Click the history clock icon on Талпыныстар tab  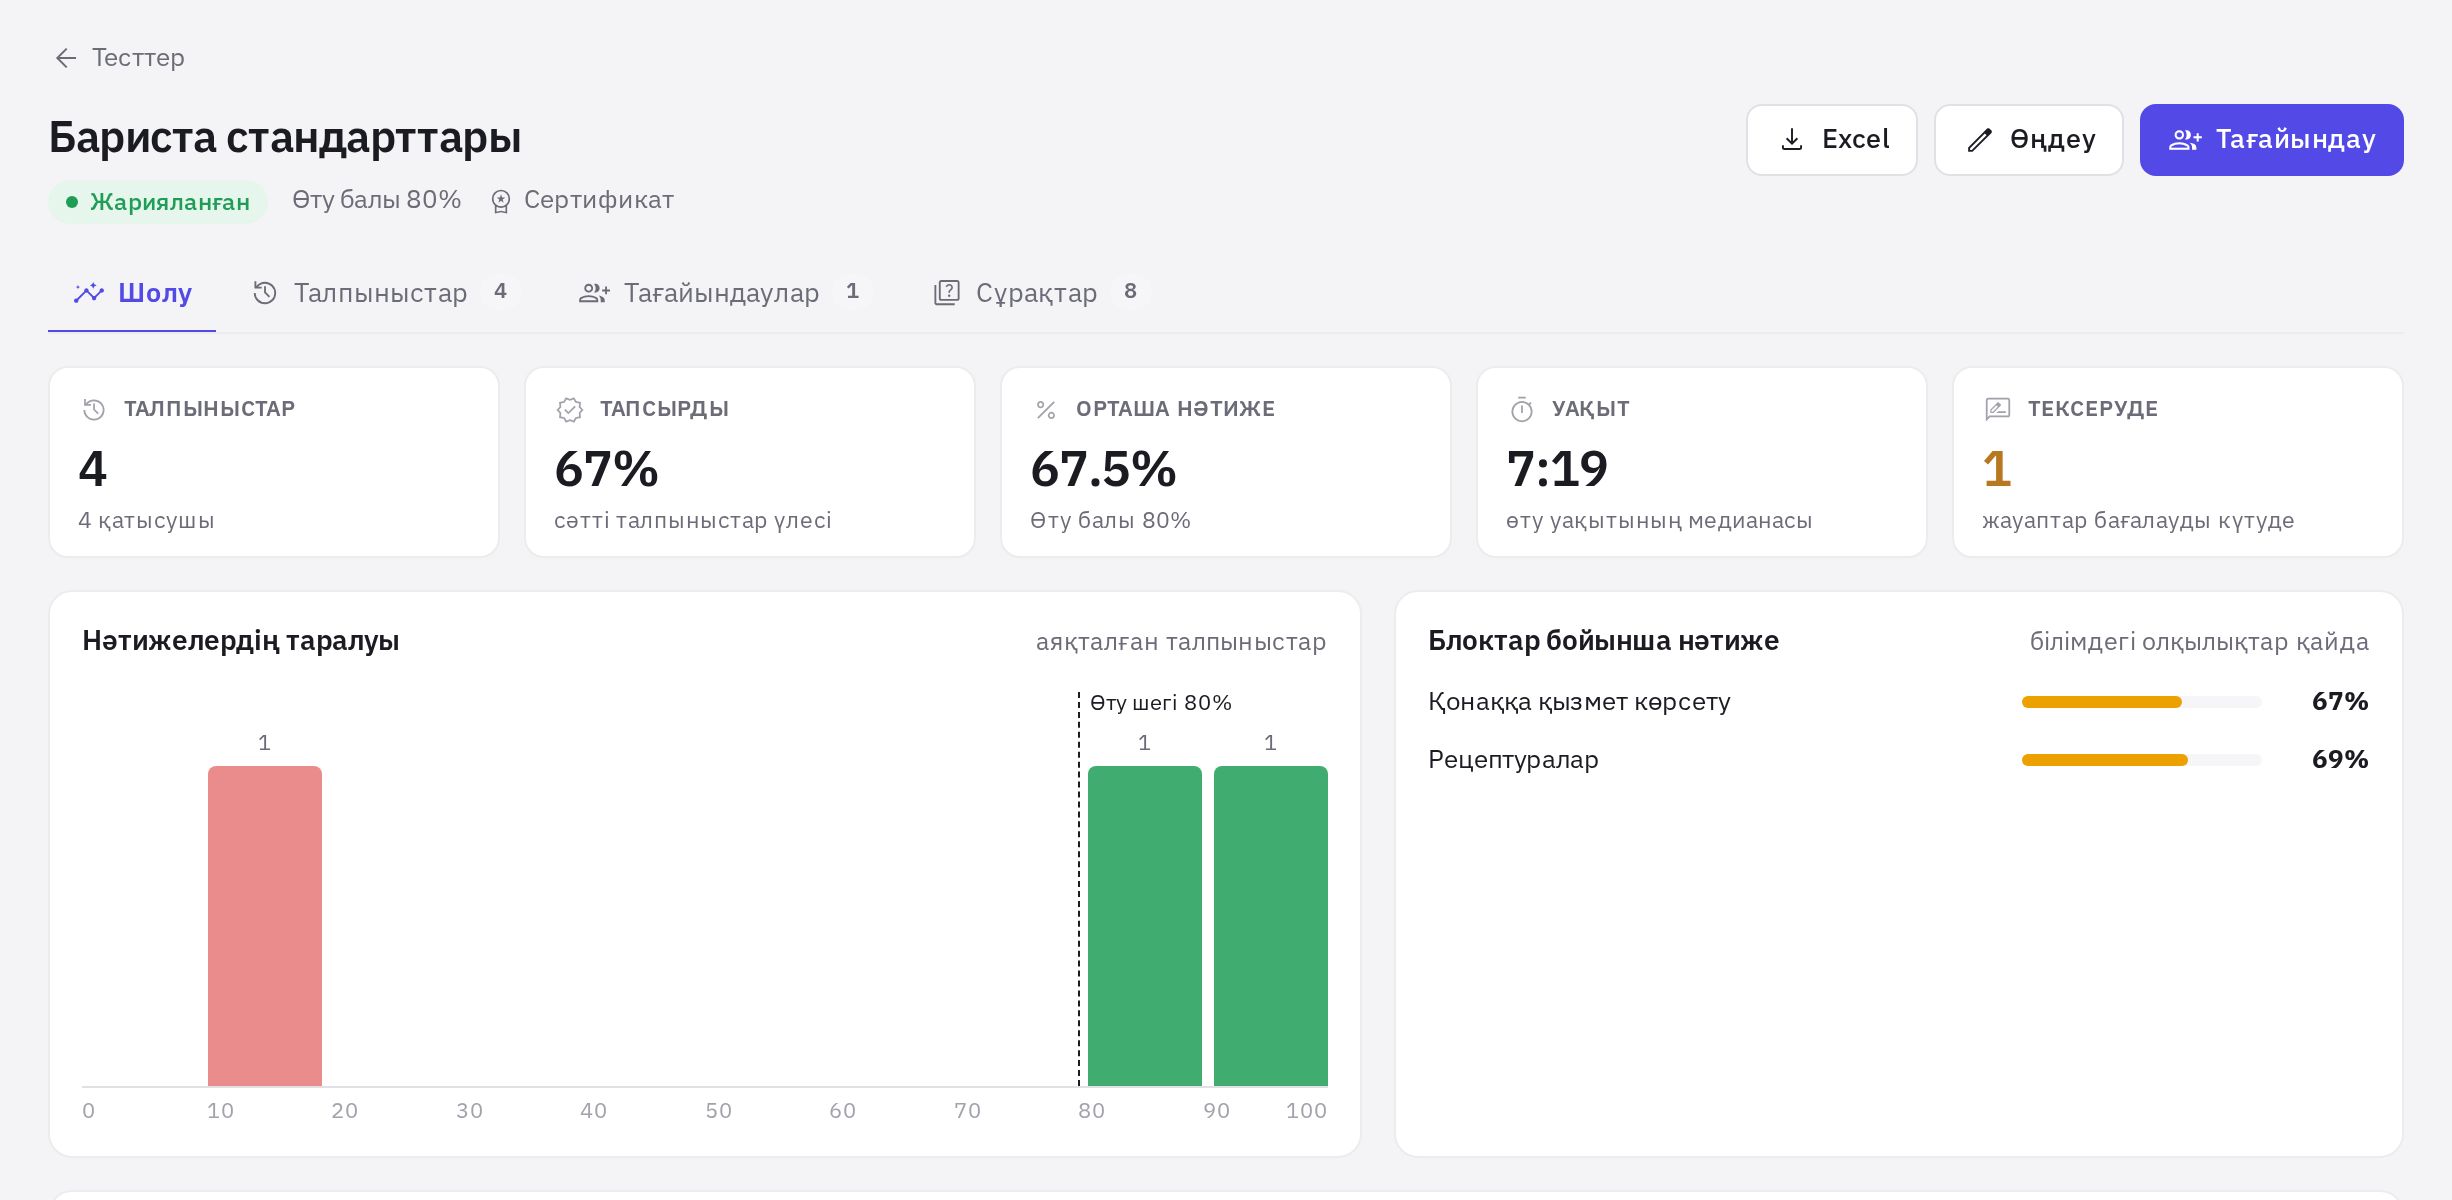265,293
